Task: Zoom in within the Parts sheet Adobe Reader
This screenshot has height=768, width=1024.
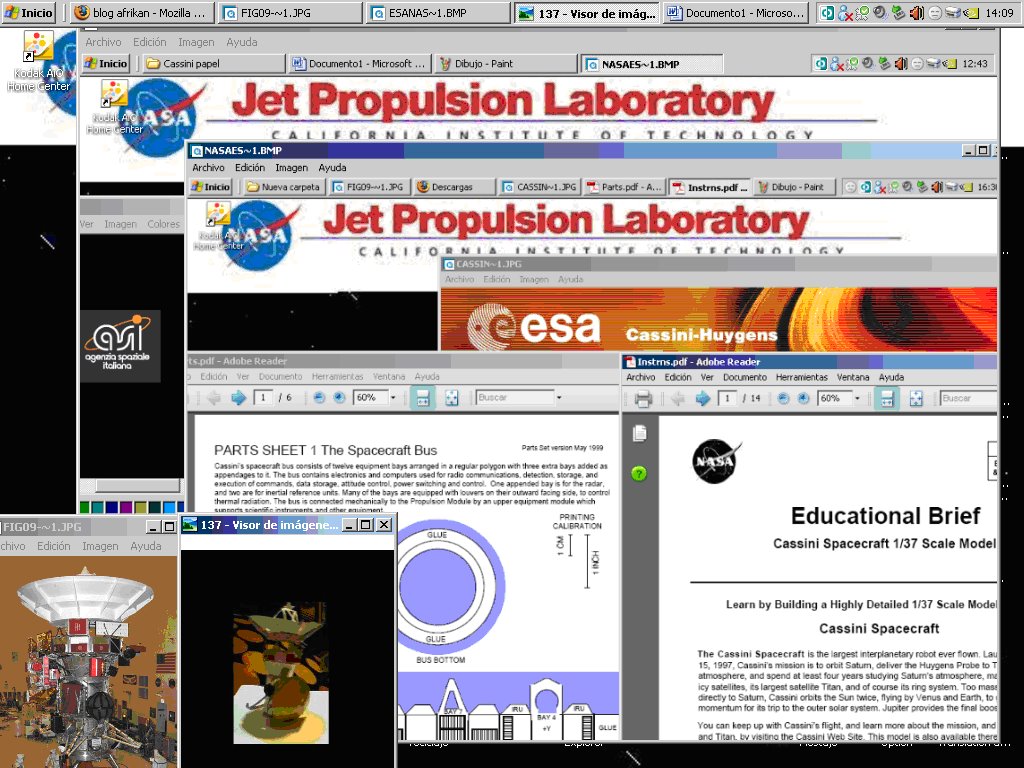Action: 339,397
